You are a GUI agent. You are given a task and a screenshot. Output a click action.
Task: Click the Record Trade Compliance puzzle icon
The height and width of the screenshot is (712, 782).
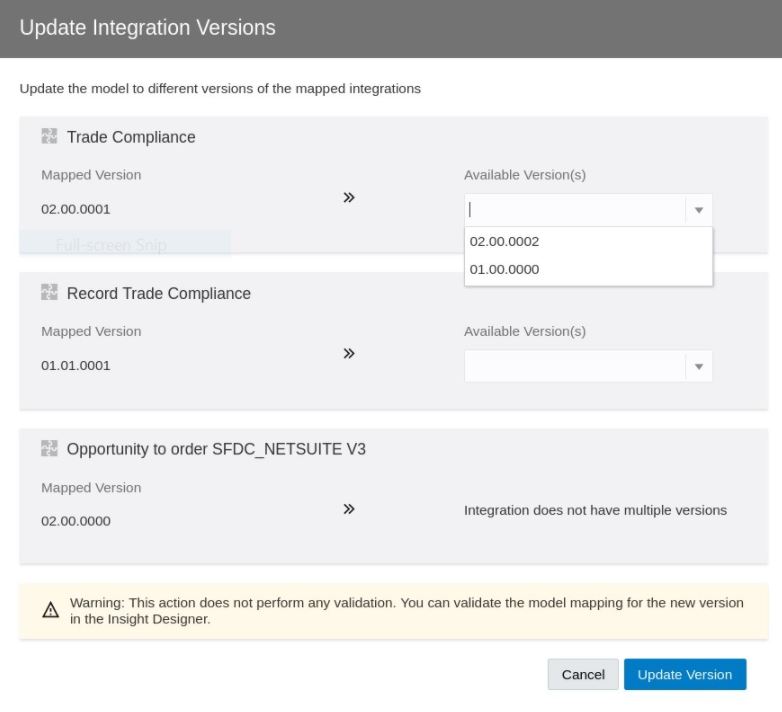click(x=49, y=293)
